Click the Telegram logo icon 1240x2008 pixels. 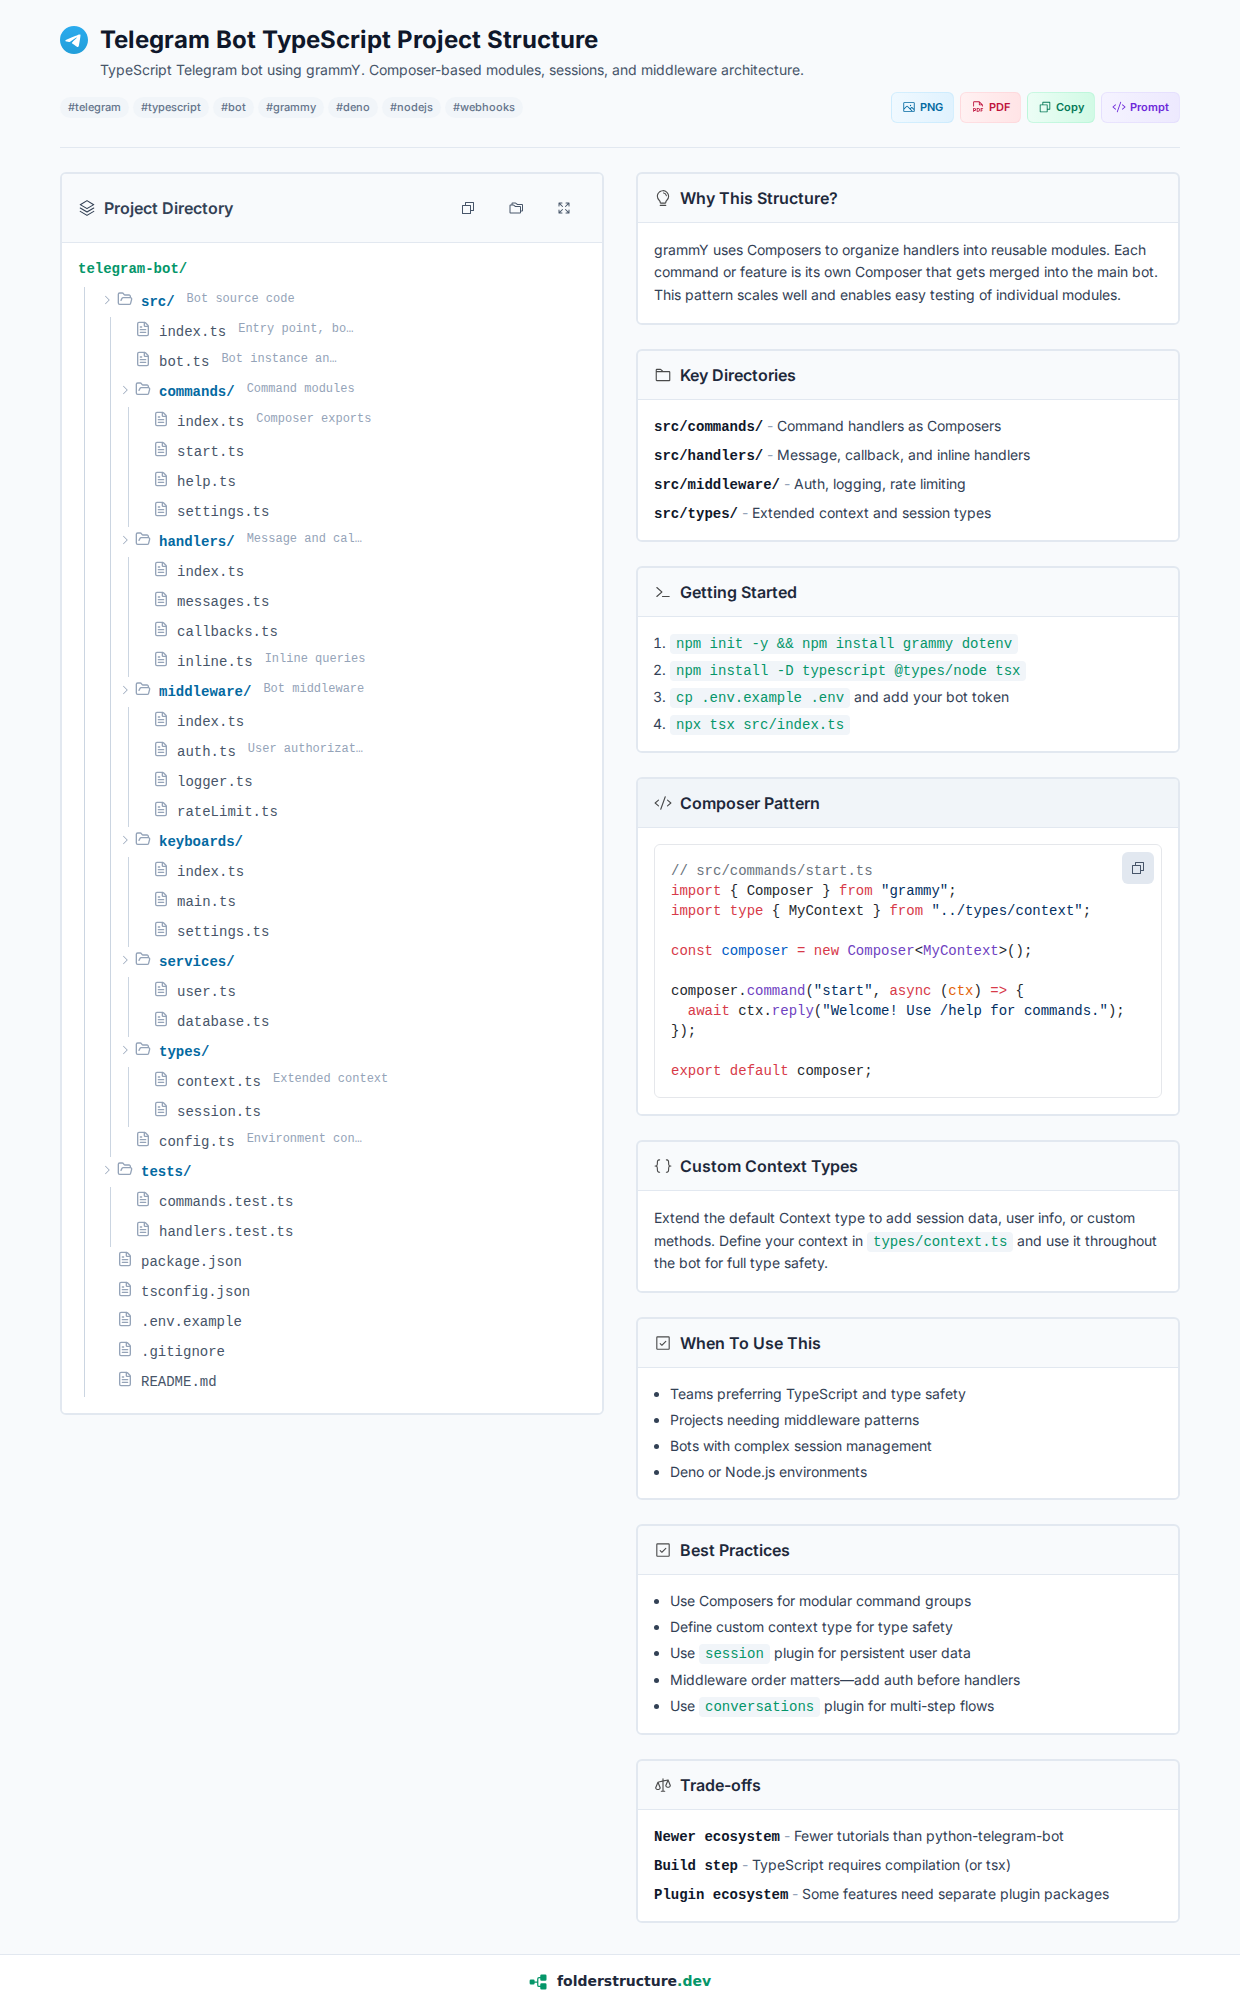click(x=74, y=40)
